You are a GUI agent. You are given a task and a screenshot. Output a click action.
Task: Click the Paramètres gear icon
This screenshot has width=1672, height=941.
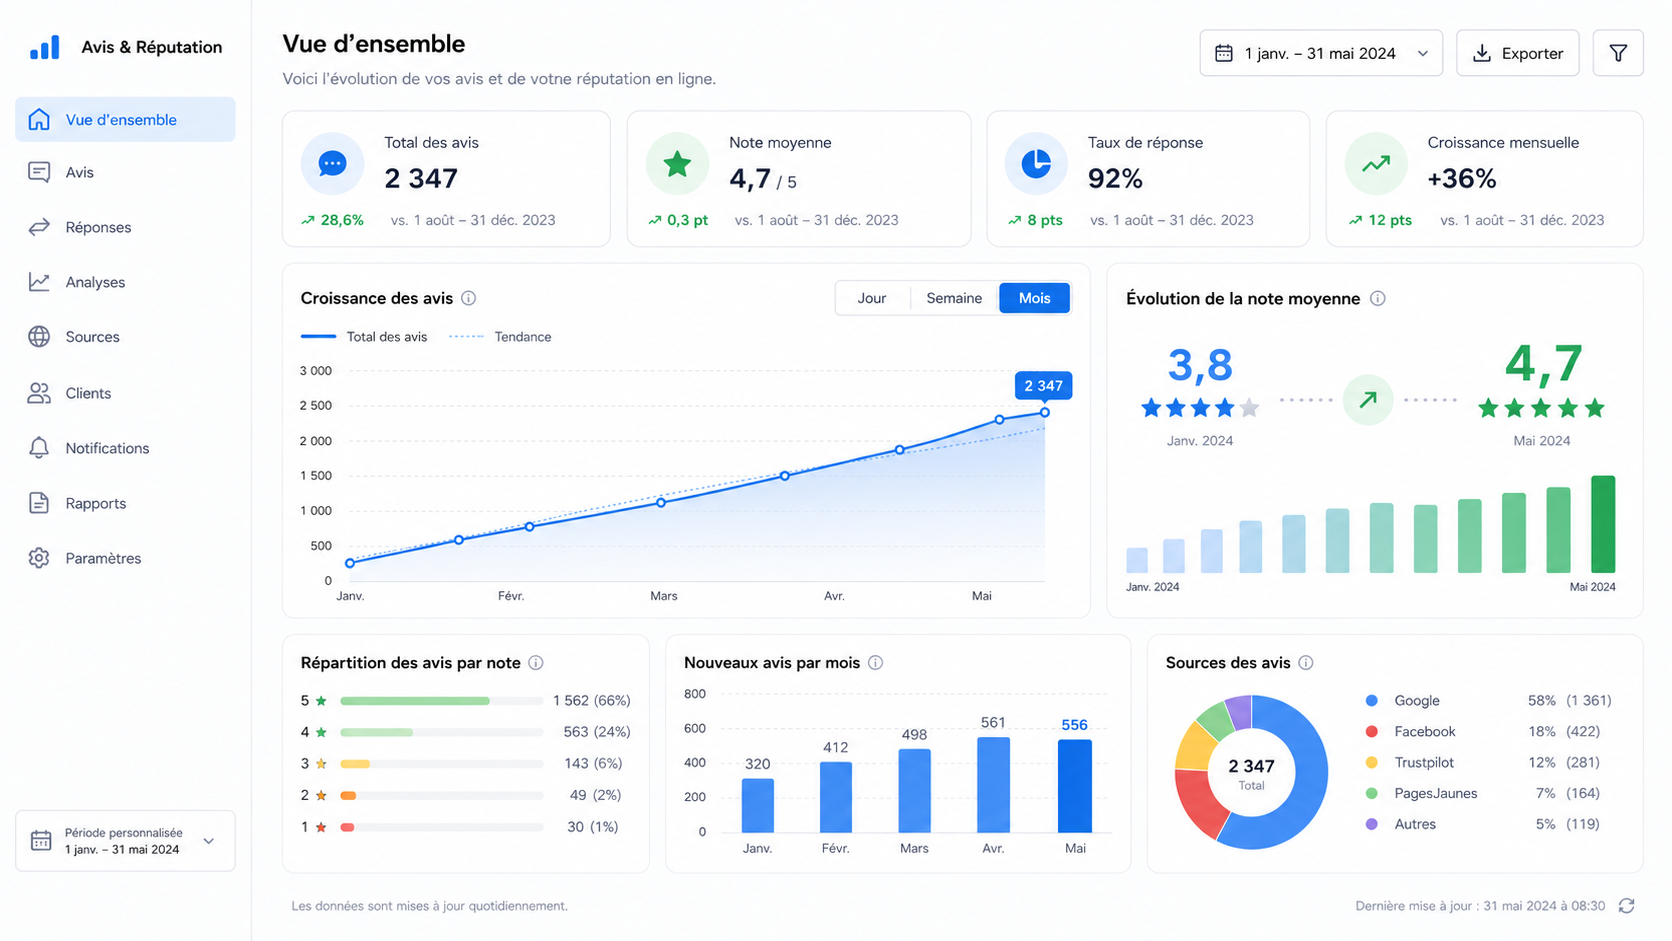(x=39, y=558)
